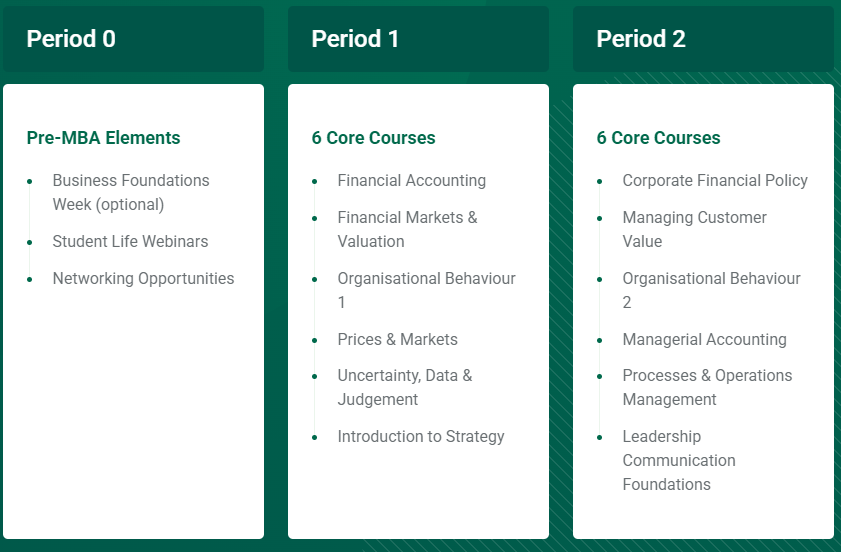
Task: Open Student Life Webinars item
Action: click(x=130, y=241)
